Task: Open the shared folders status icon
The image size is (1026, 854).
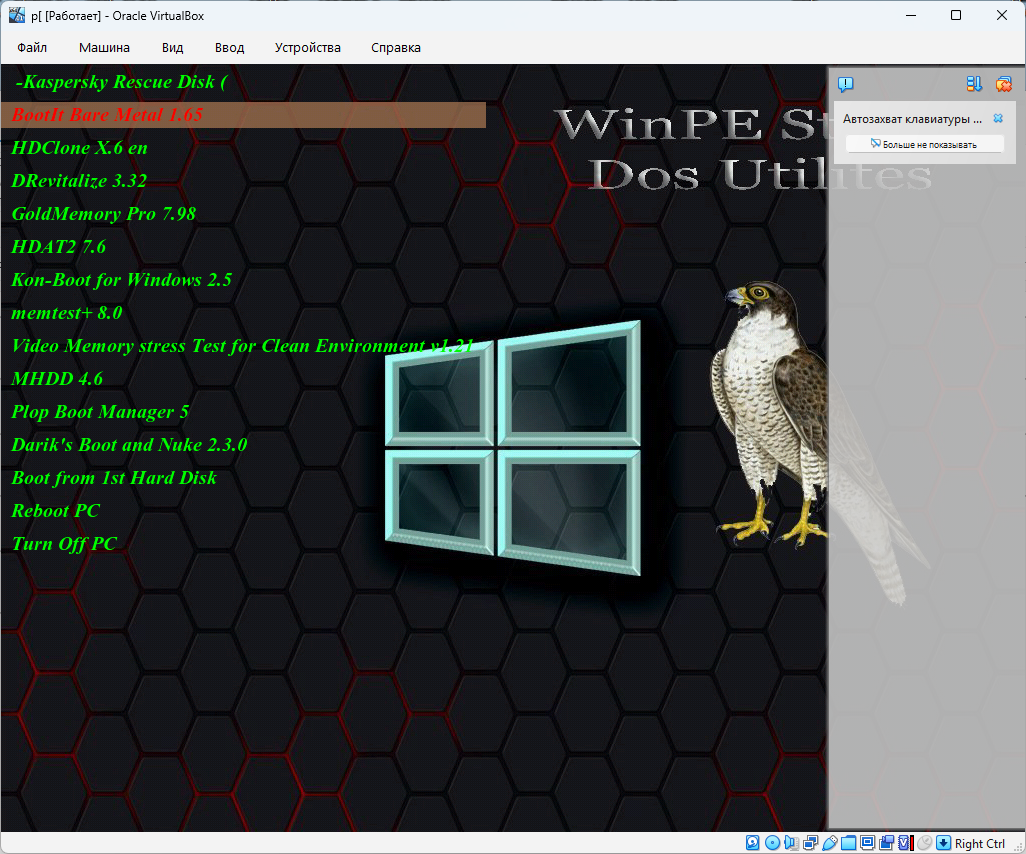Action: coord(848,843)
